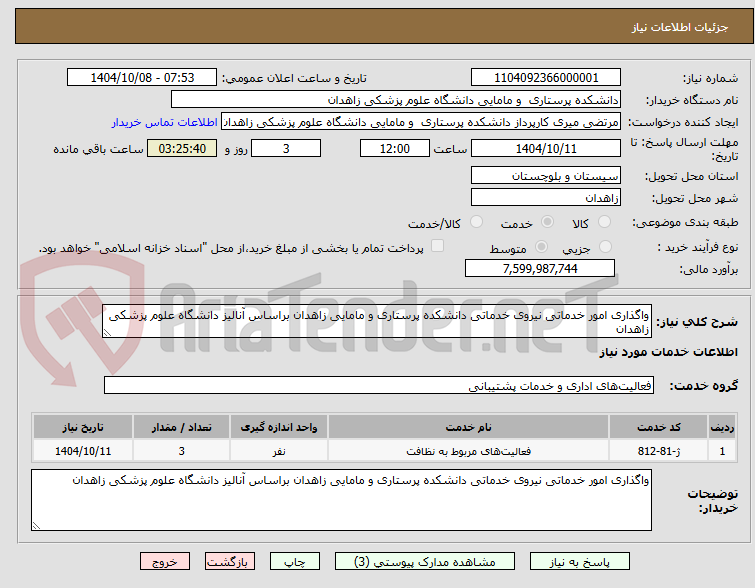This screenshot has height=588, width=755.
Task: Click the پاسخ به نیاز button
Action: (580, 562)
